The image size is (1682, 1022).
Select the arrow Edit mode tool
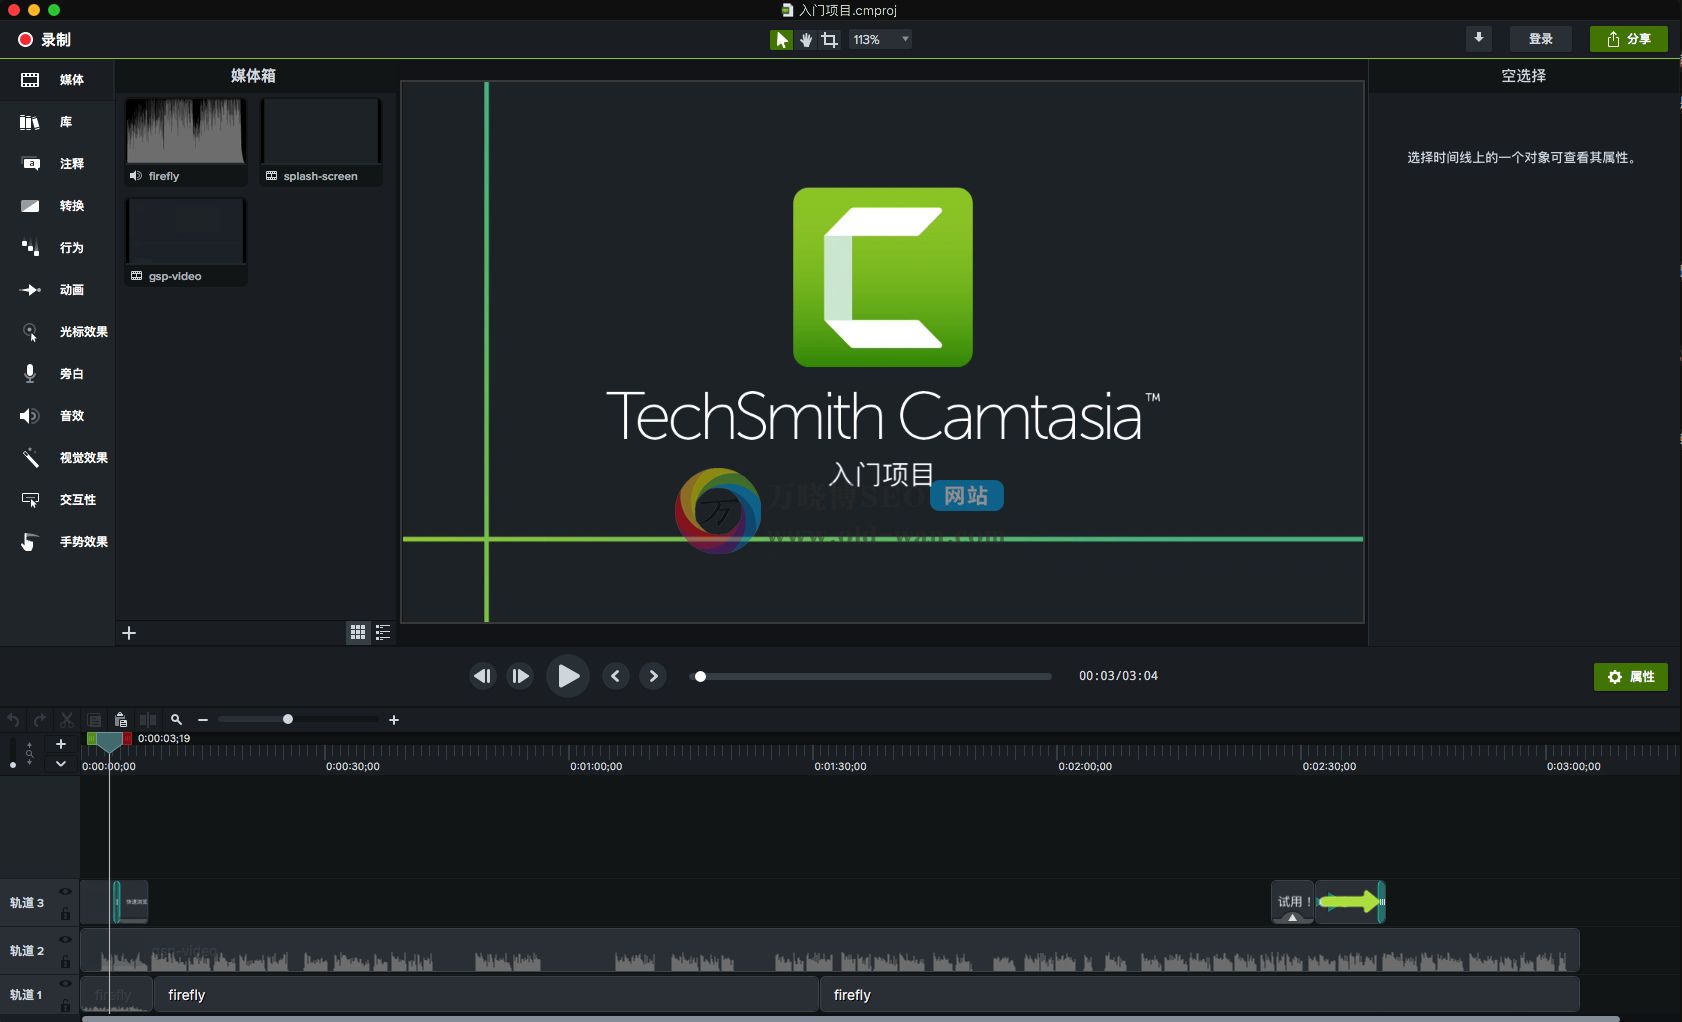781,39
